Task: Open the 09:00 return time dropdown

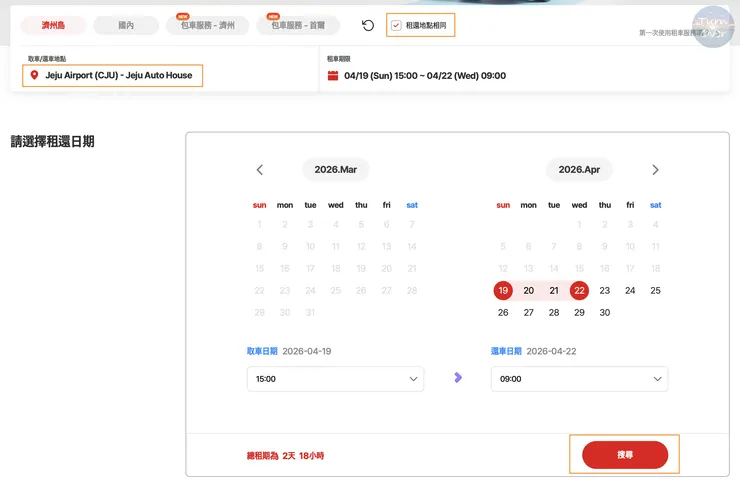Action: click(x=579, y=379)
